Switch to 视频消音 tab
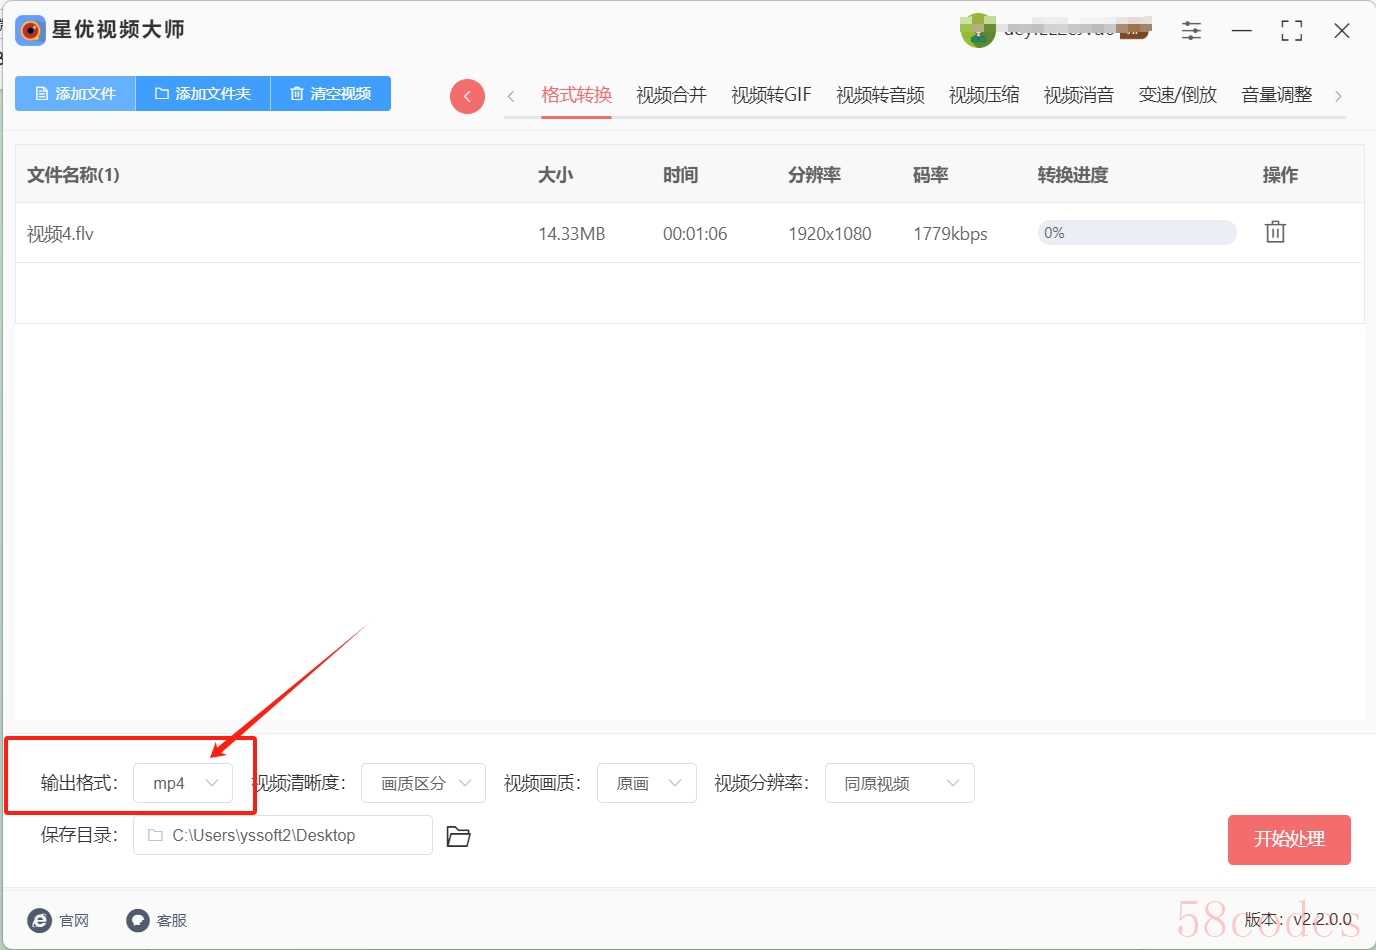The width and height of the screenshot is (1376, 950). [1079, 95]
